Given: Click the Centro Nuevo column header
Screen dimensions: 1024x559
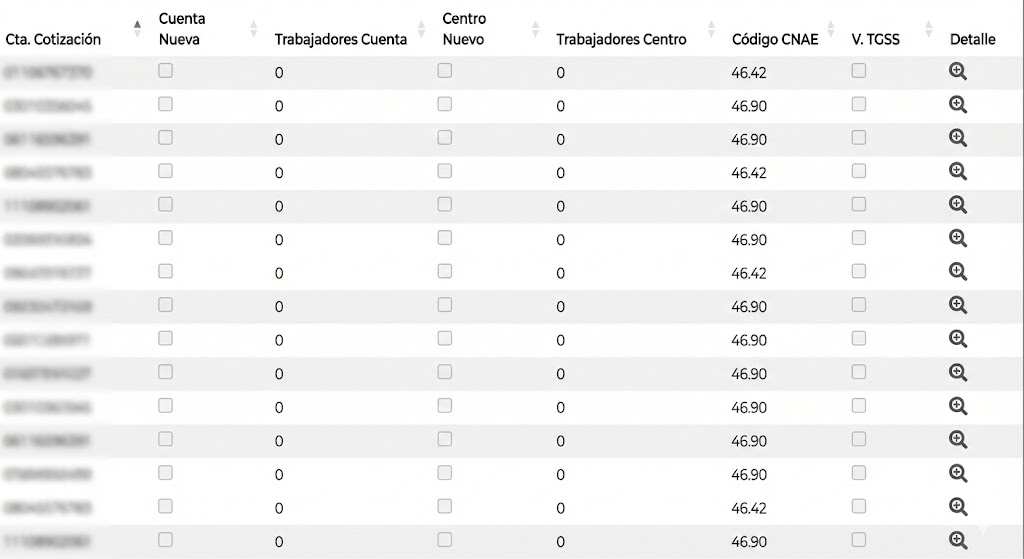Looking at the screenshot, I should click(x=464, y=29).
